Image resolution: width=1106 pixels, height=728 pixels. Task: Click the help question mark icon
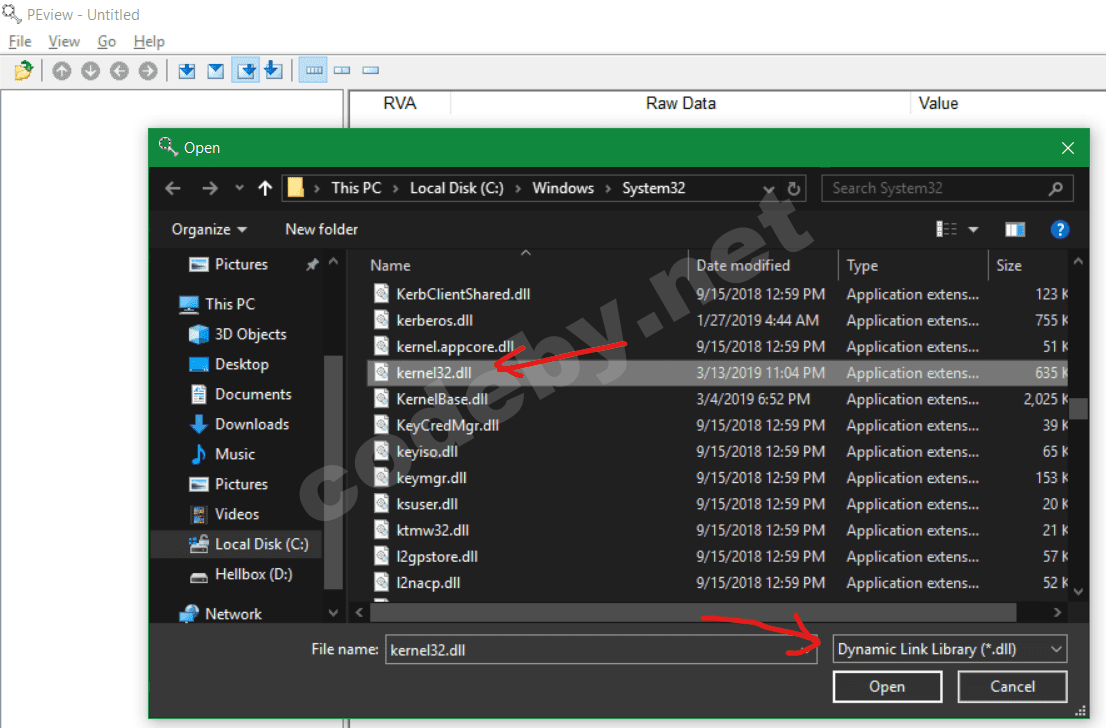1060,229
